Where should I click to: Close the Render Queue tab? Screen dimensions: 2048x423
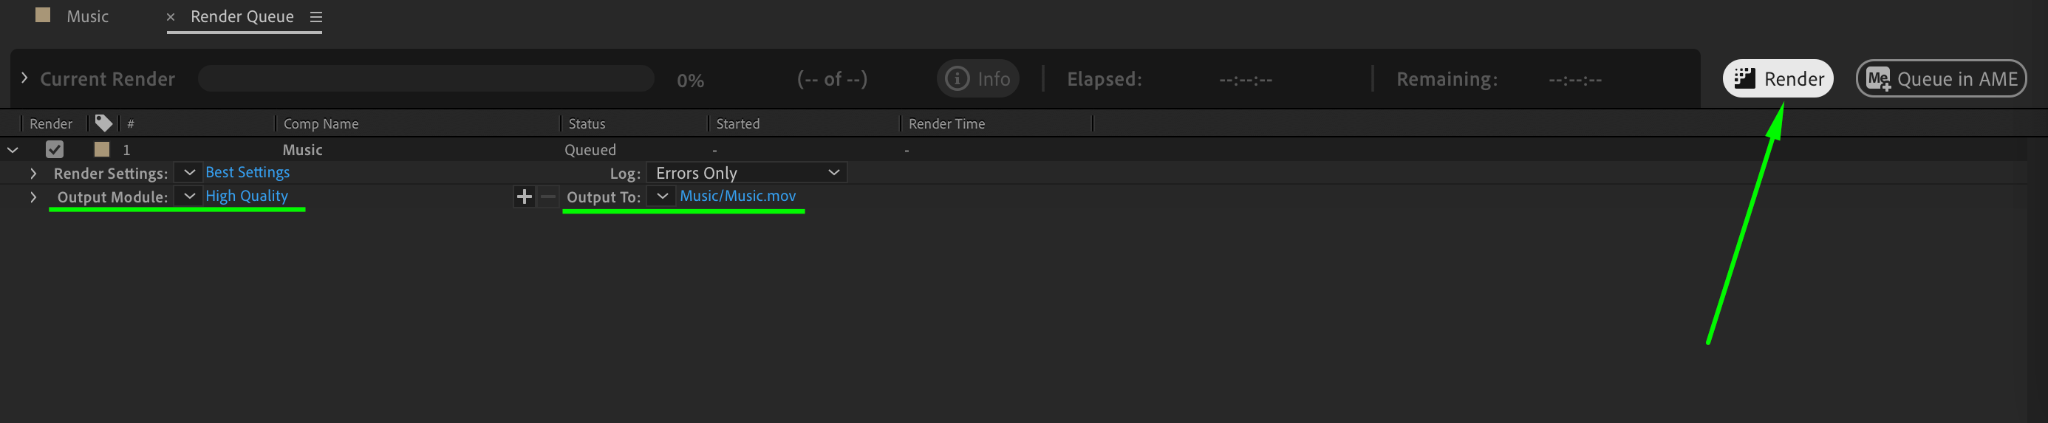(x=170, y=17)
